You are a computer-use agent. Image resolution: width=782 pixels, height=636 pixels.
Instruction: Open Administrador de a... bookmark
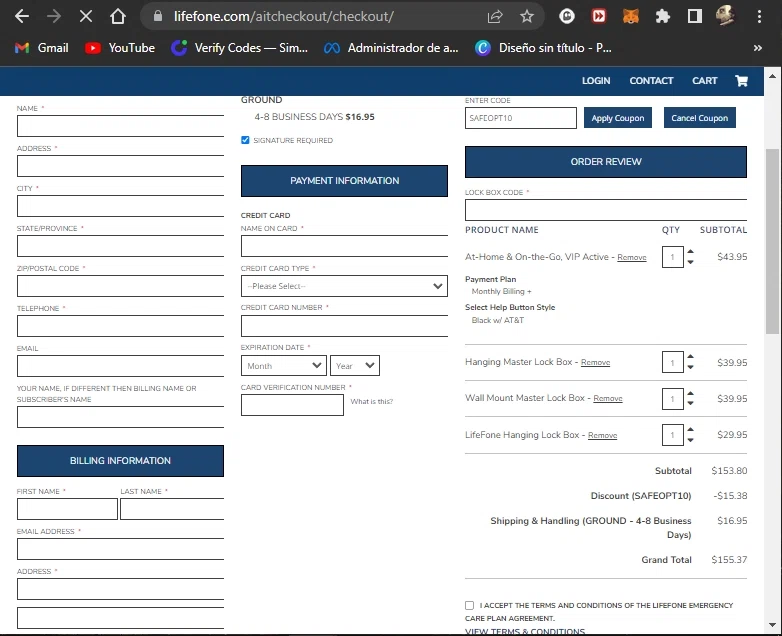click(x=391, y=48)
